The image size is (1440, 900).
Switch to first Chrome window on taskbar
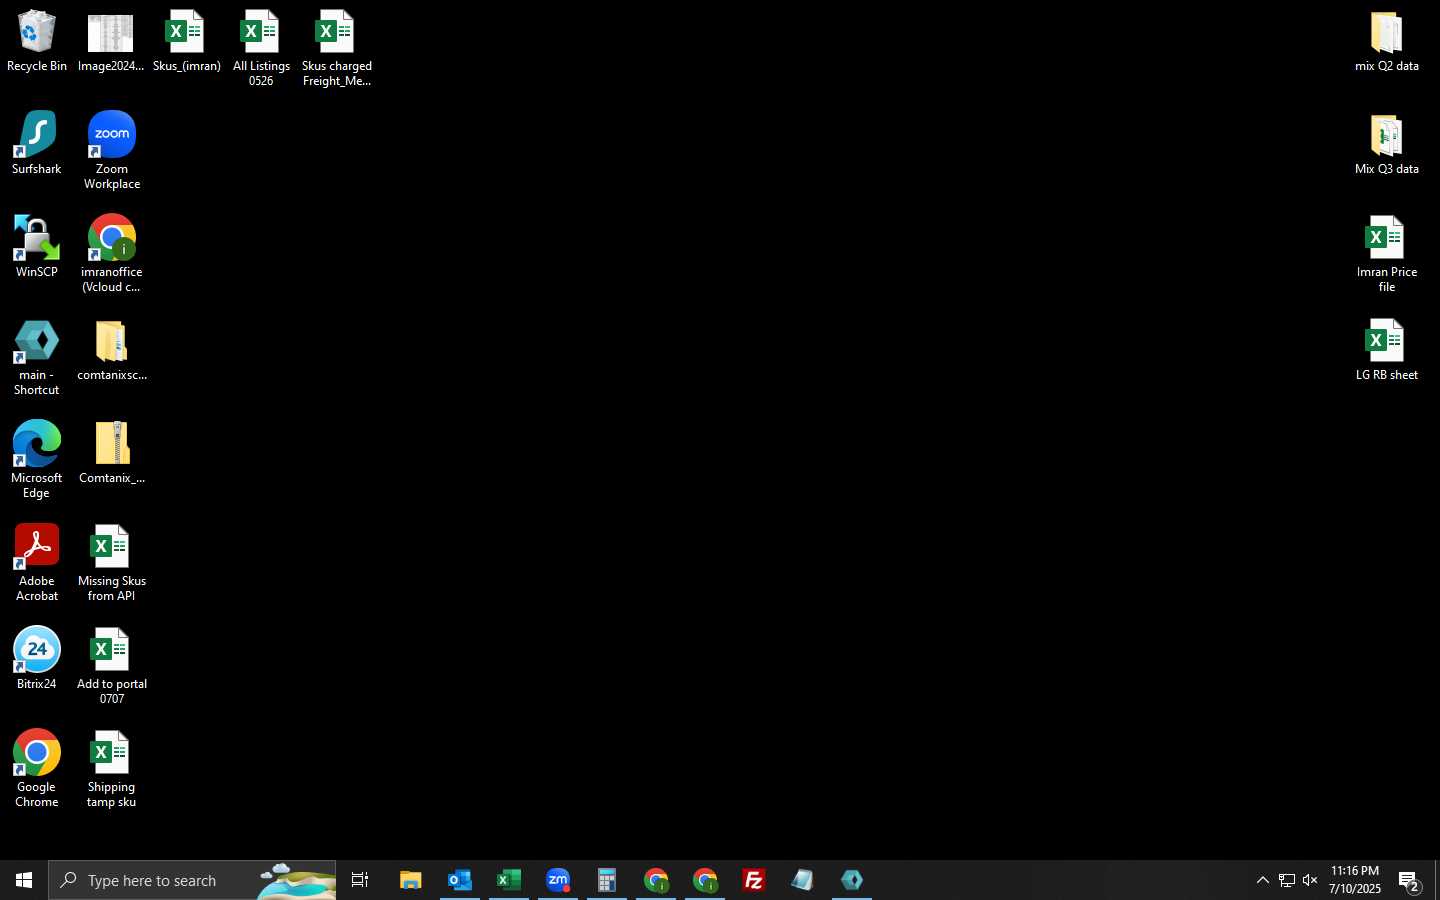click(656, 880)
